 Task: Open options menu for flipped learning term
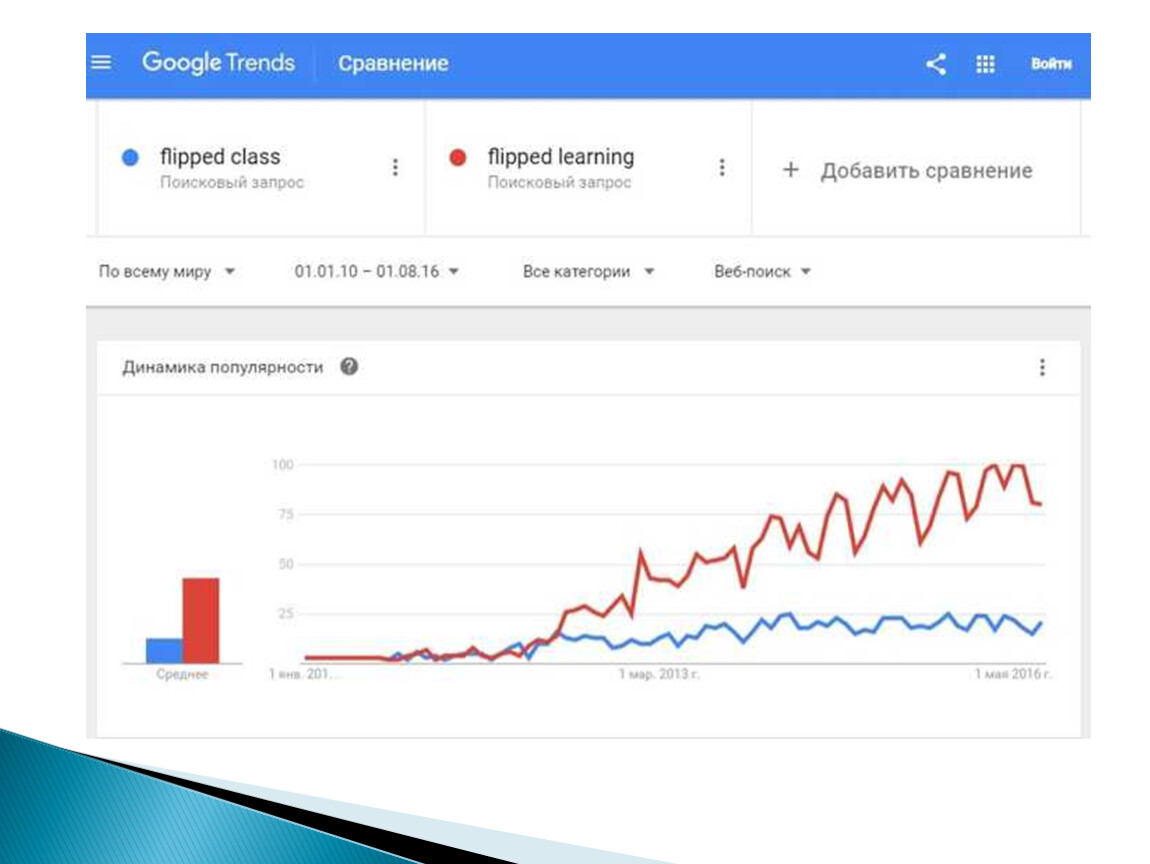click(x=722, y=168)
